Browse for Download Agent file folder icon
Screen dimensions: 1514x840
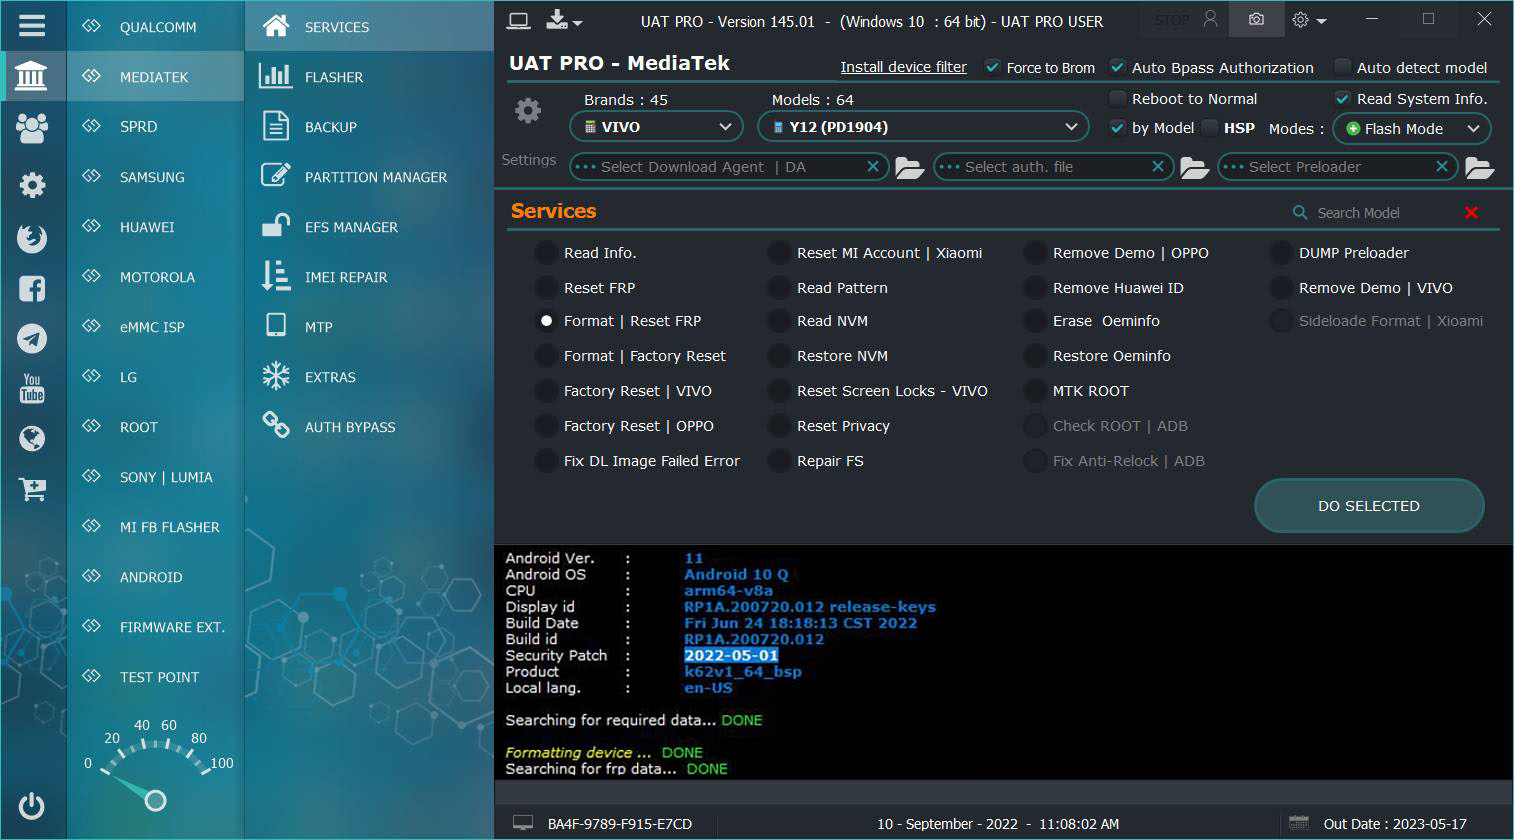point(909,168)
